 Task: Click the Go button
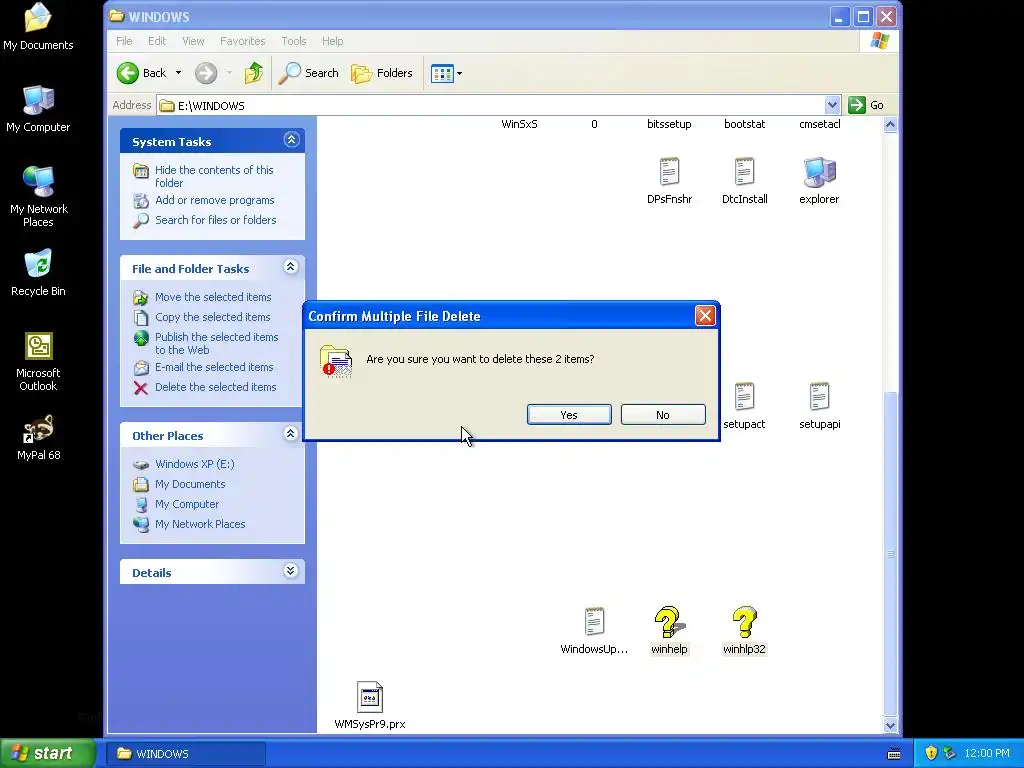pos(866,105)
